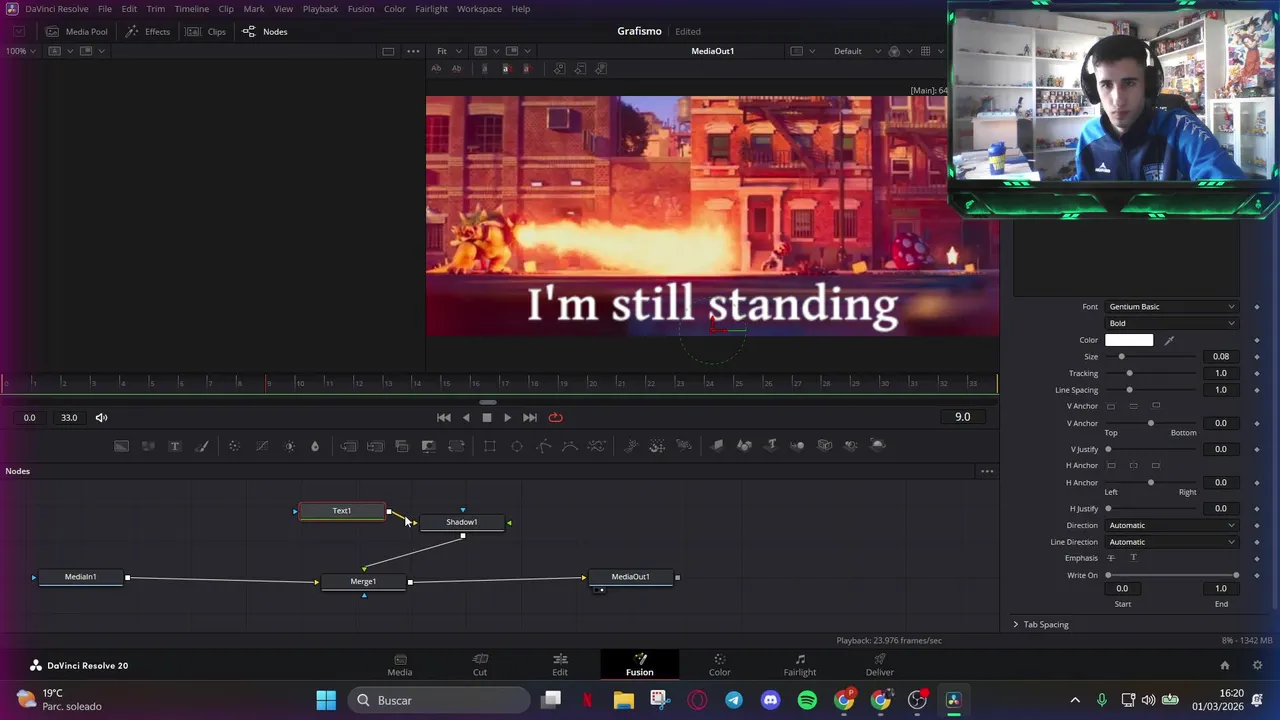Screen dimensions: 1280x720
Task: Toggle the Nodes panel
Action: (x=265, y=32)
